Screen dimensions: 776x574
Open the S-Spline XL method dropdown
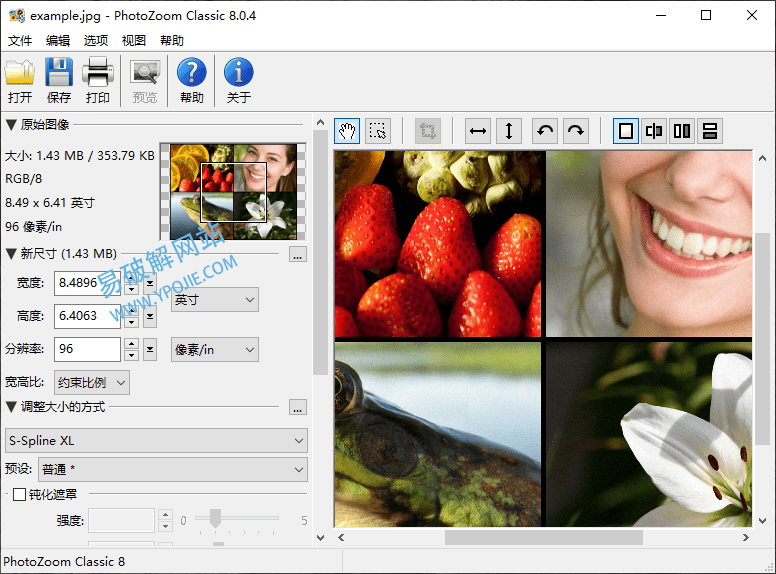156,440
